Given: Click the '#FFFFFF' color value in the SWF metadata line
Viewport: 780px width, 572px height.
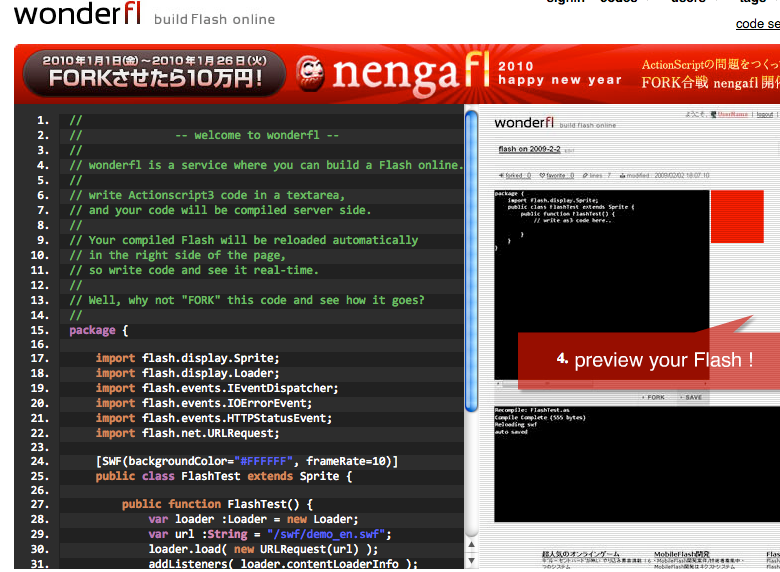Looking at the screenshot, I should click(263, 461).
